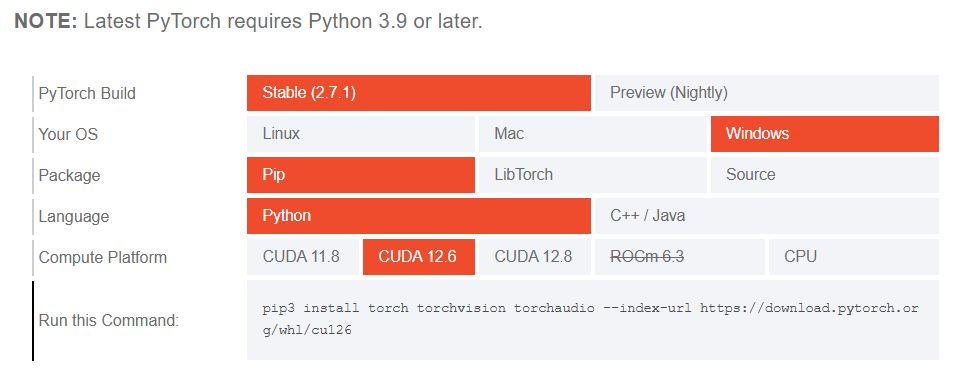Choose CUDA 11.8 compute platform
Image resolution: width=954 pixels, height=370 pixels.
(x=303, y=257)
